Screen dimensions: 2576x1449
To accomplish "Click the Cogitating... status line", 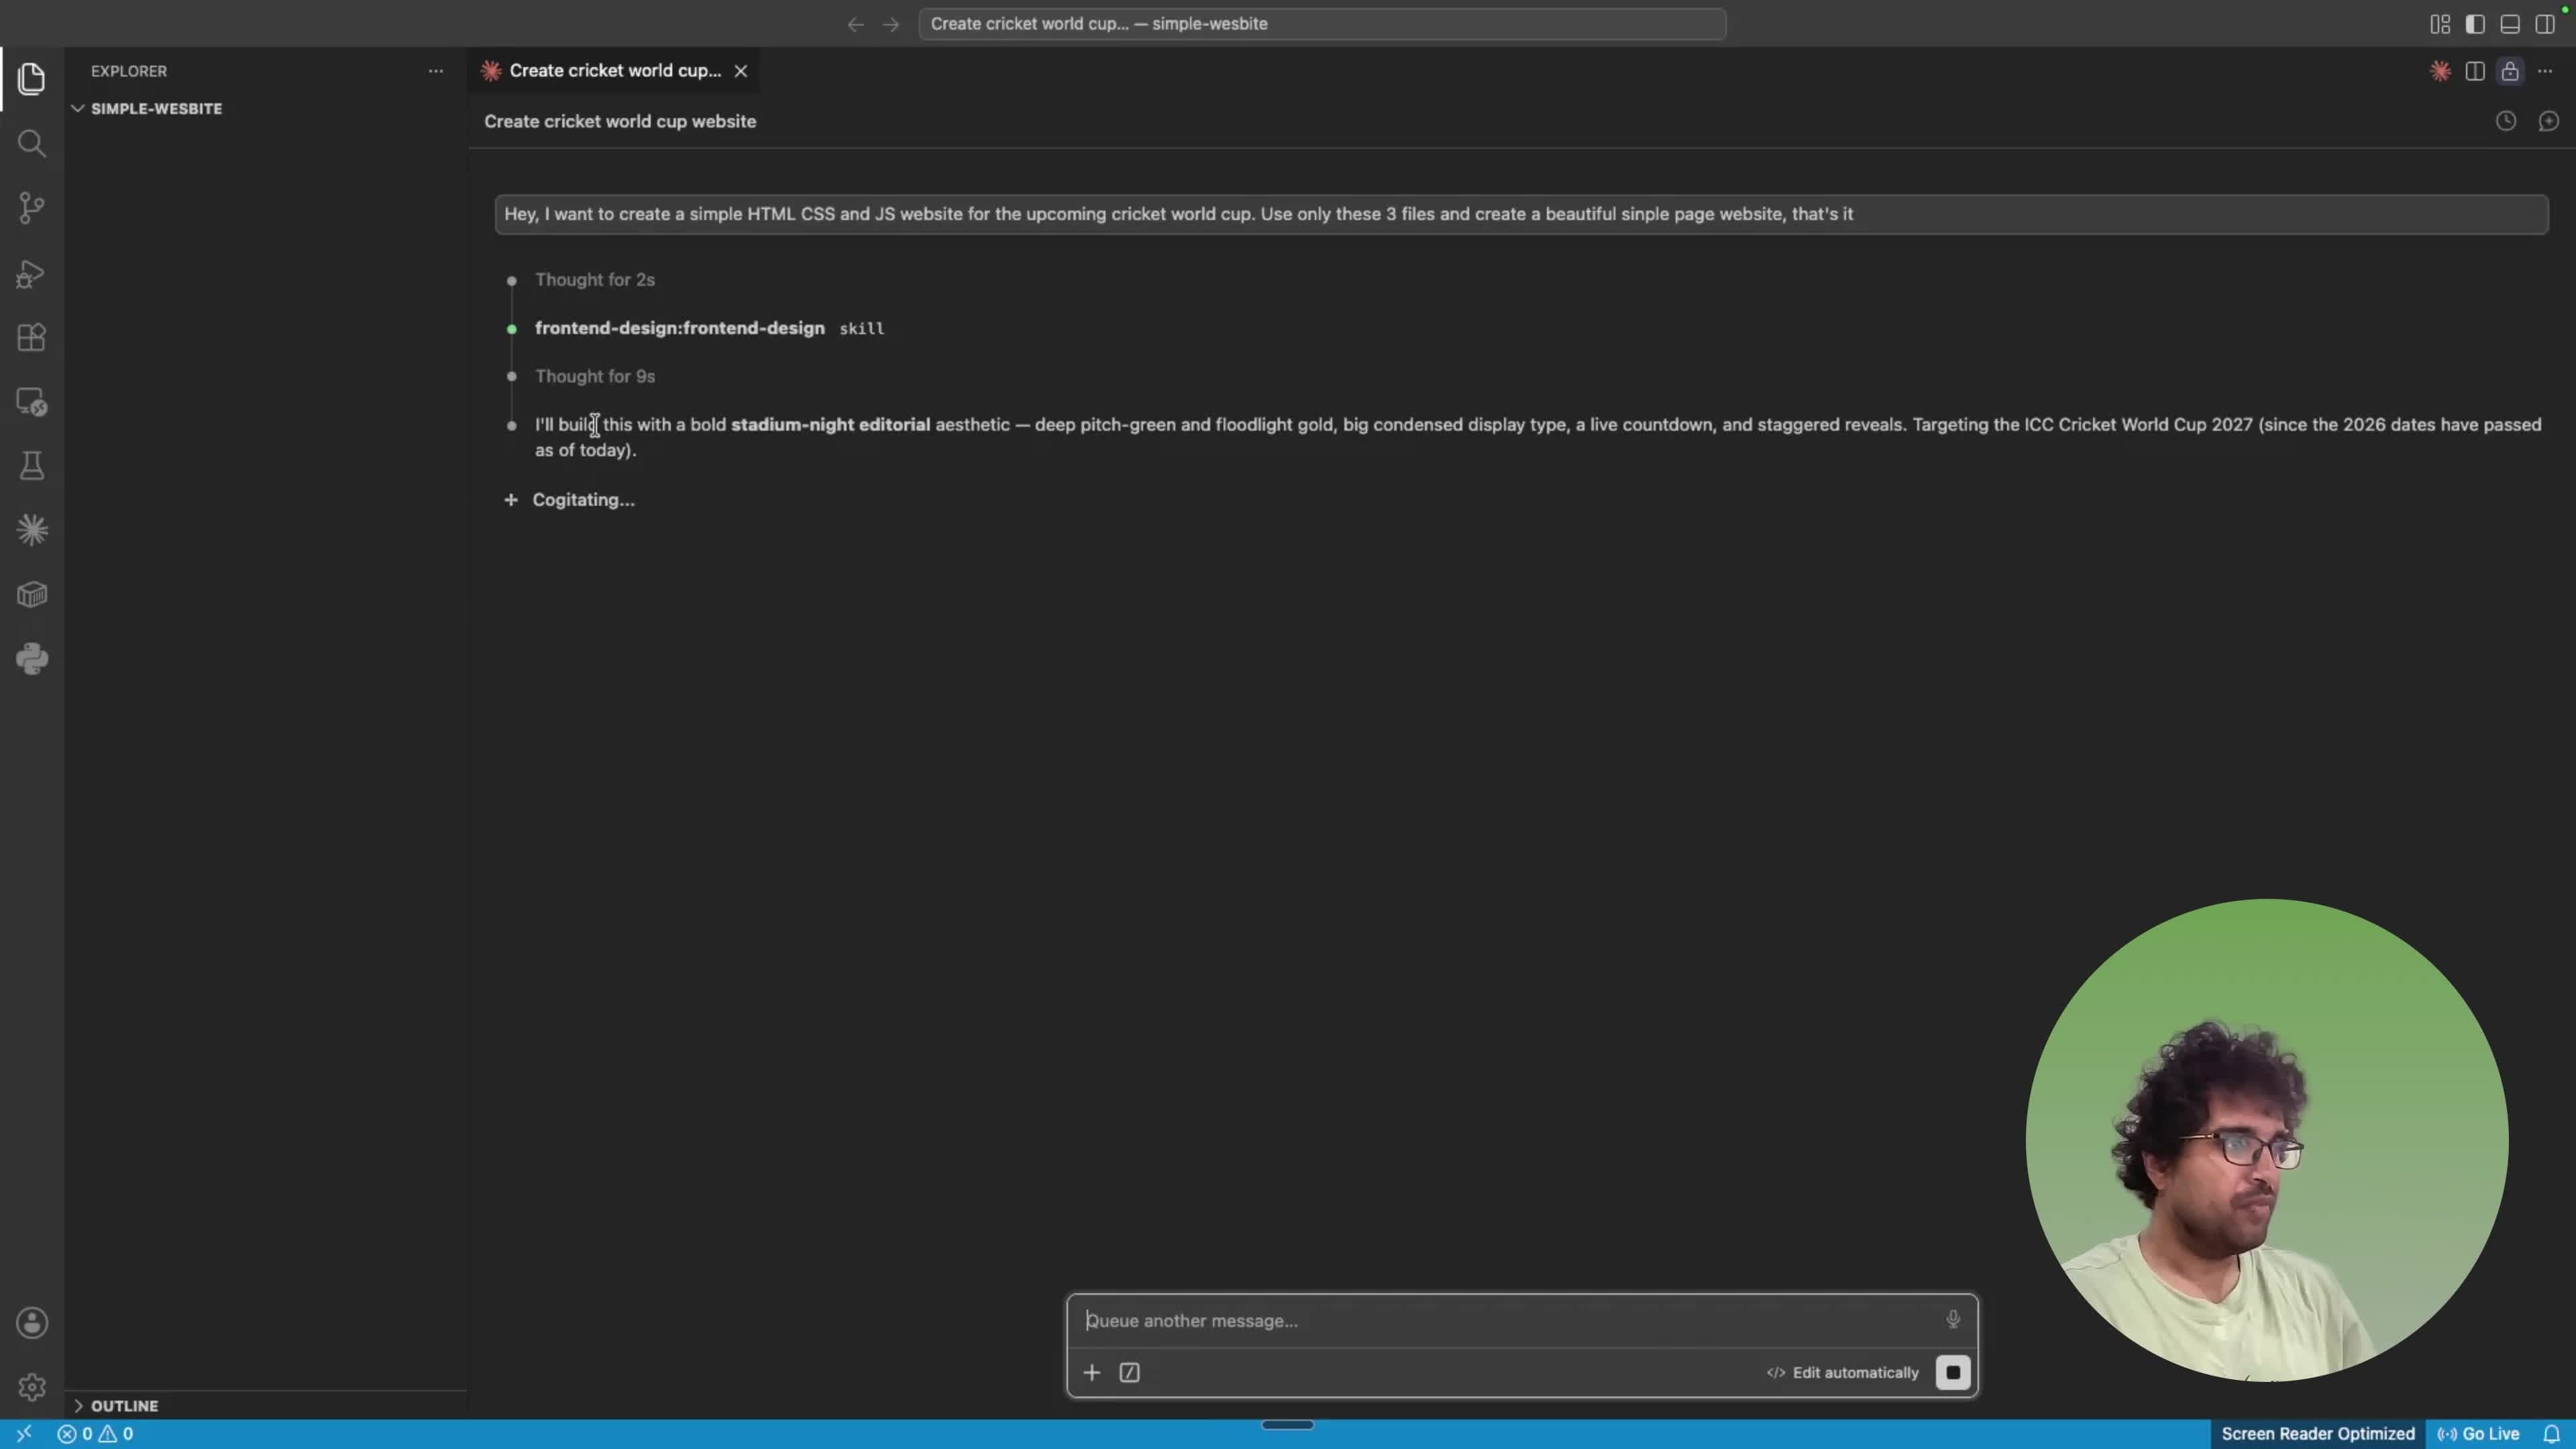I will coord(583,500).
